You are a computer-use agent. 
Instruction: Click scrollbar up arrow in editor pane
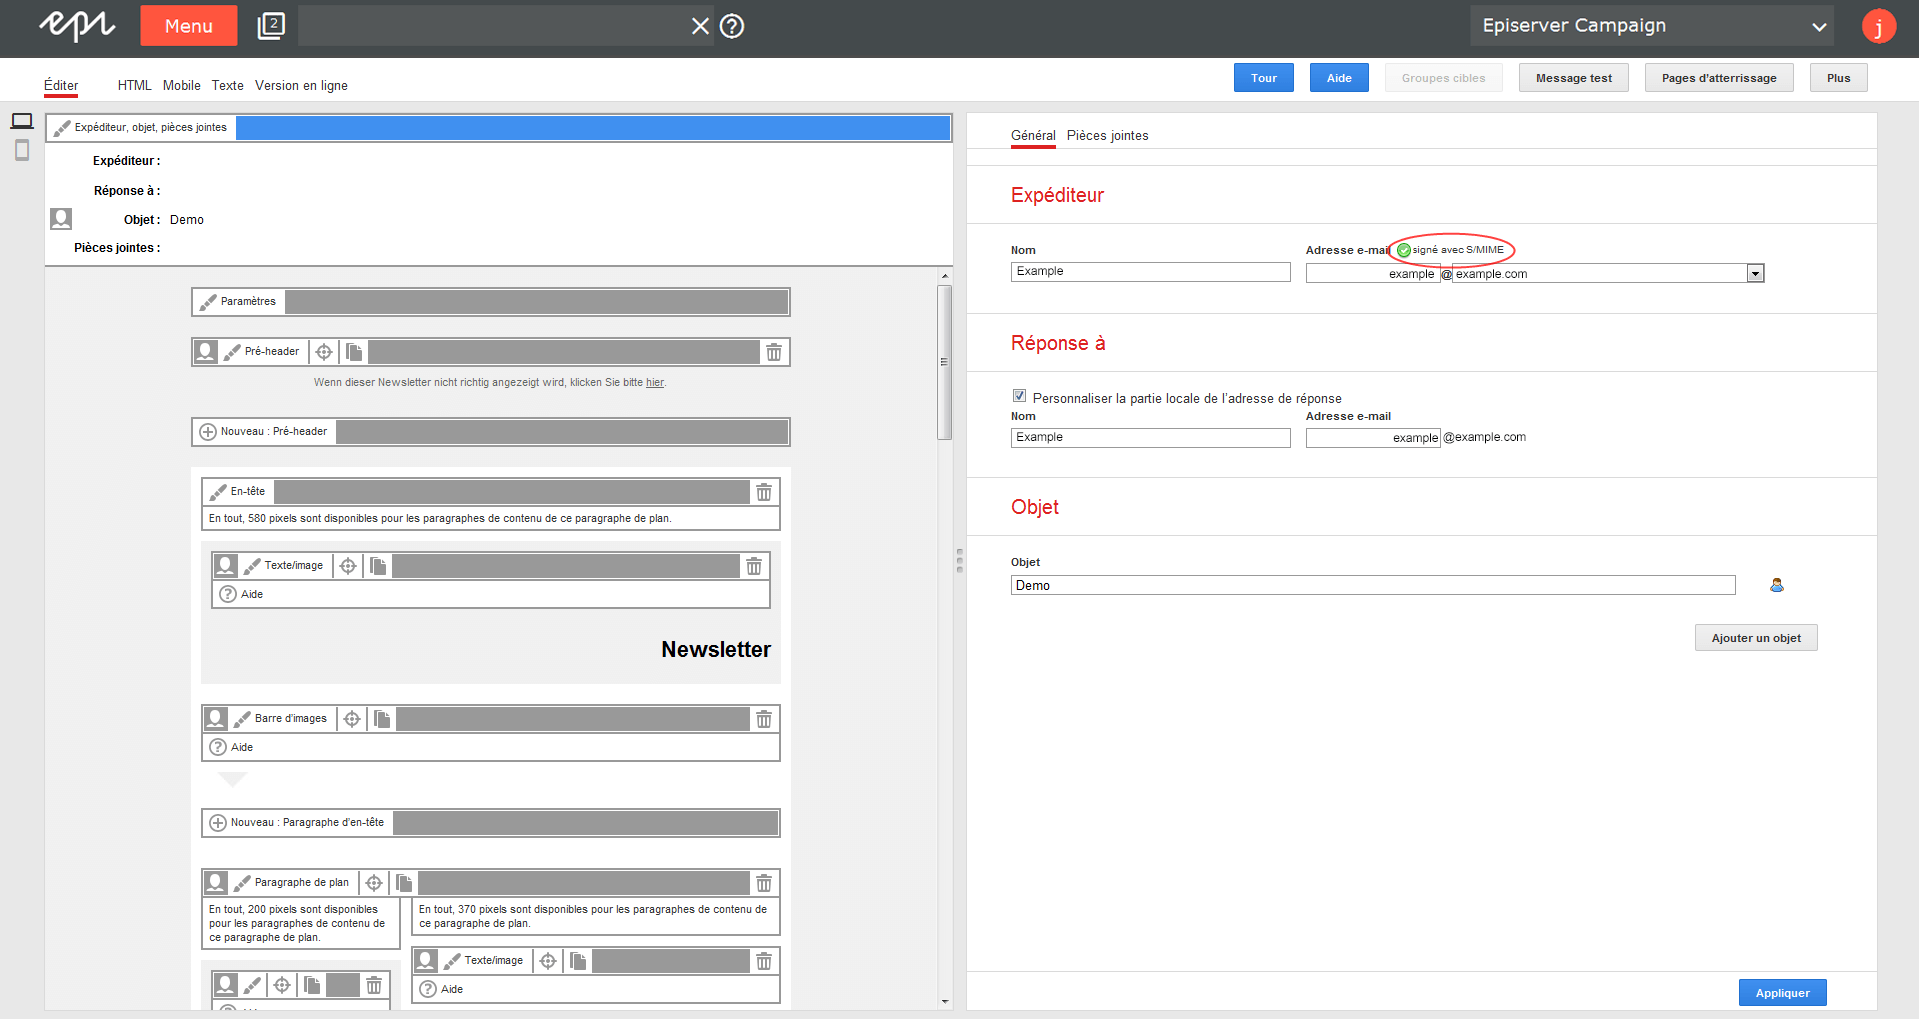(x=945, y=276)
